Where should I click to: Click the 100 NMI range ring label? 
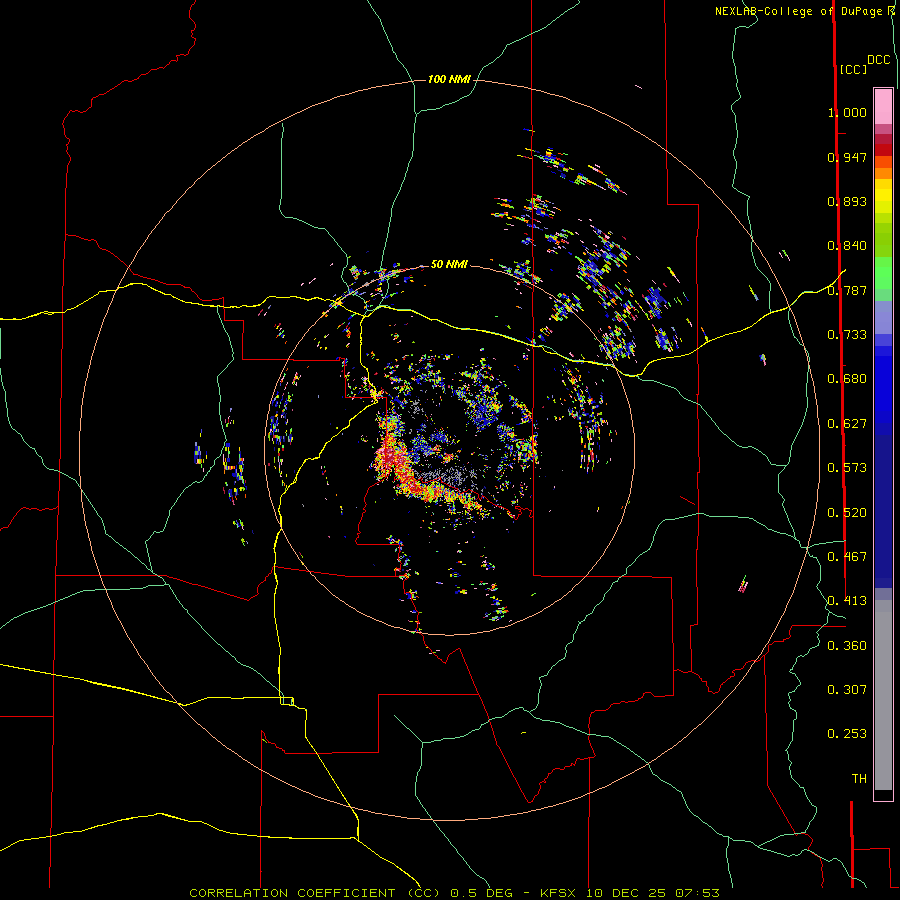[x=449, y=79]
